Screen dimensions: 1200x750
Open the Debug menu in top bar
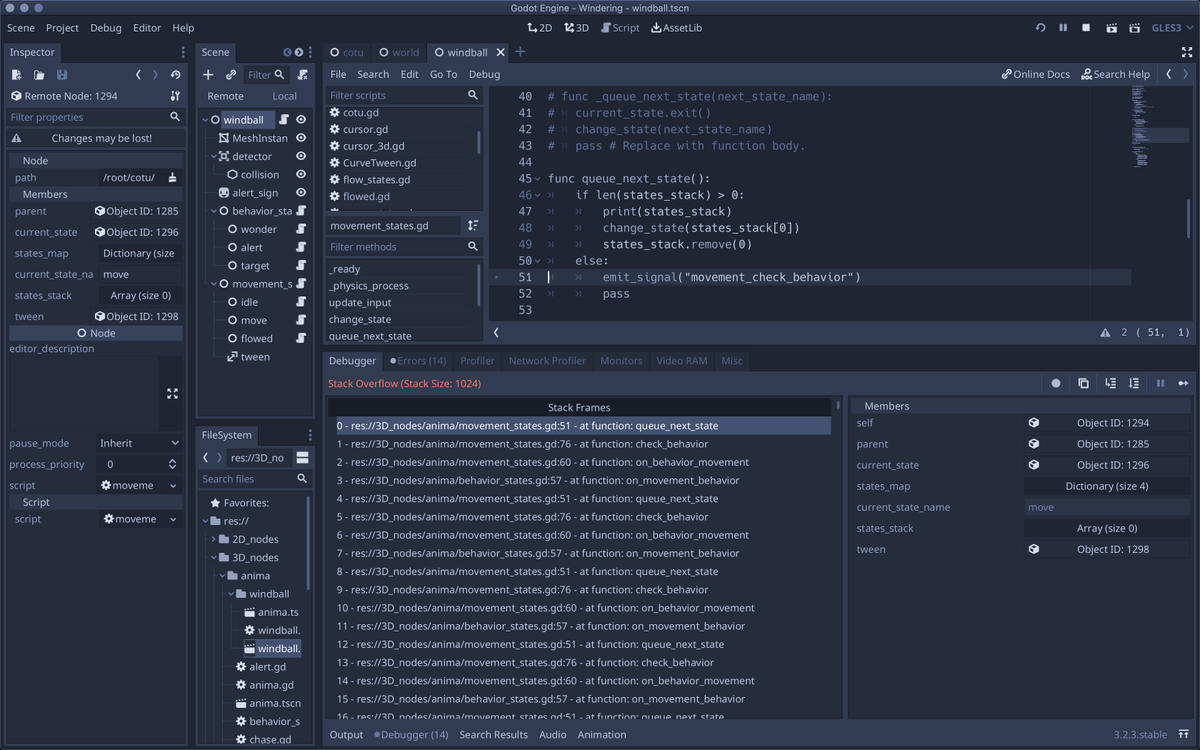tap(106, 28)
